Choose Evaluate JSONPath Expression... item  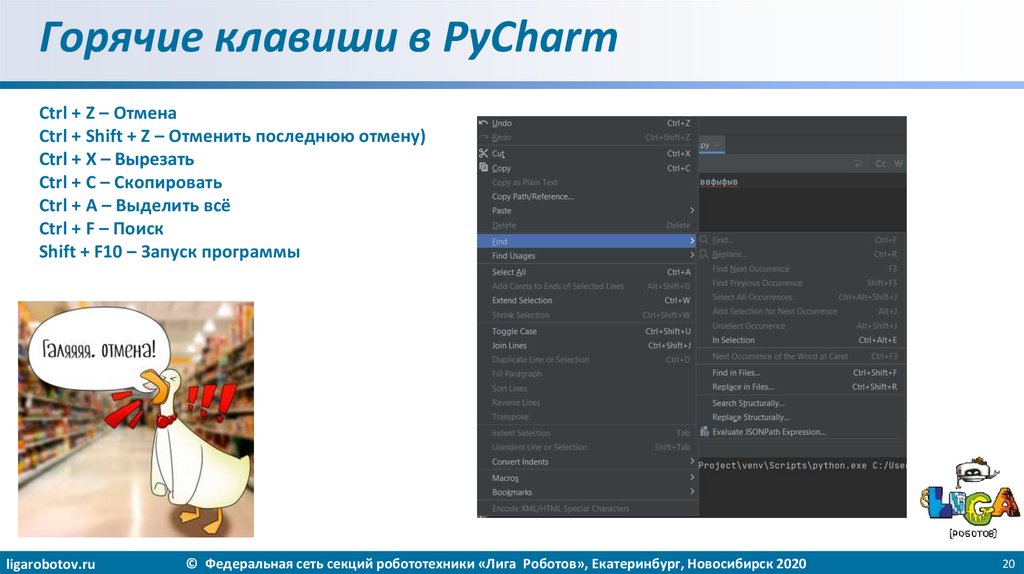[x=801, y=432]
